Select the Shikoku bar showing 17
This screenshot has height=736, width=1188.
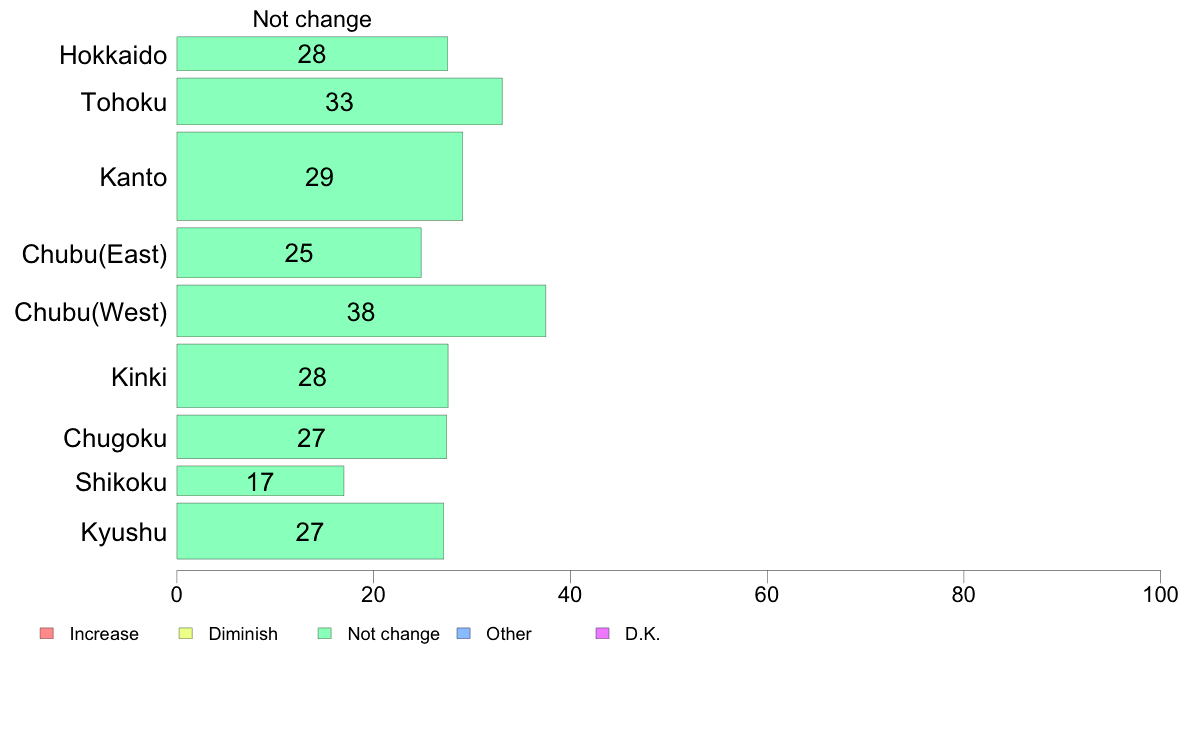point(260,481)
